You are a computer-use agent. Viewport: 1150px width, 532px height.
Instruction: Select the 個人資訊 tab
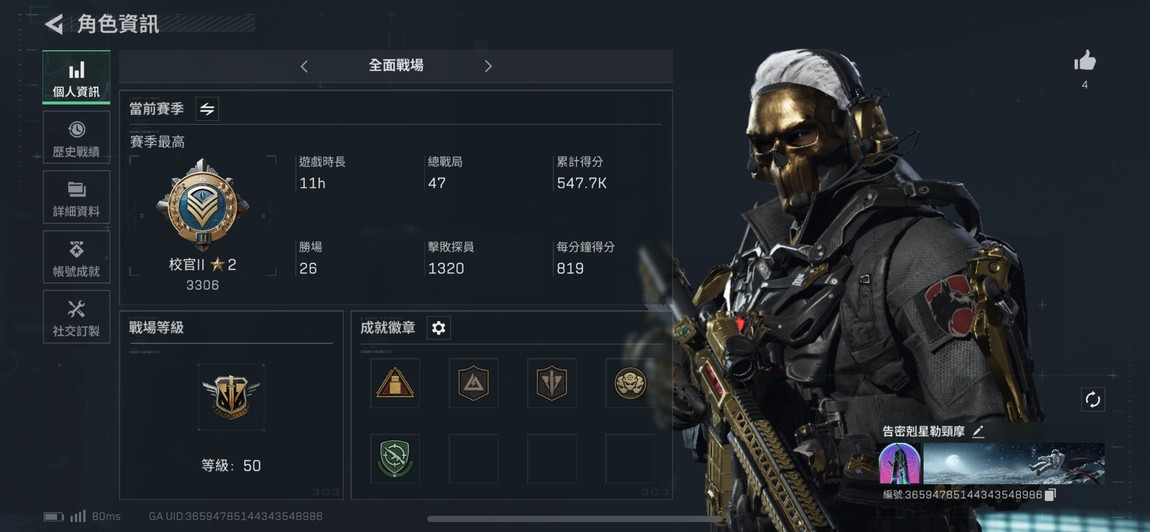(76, 77)
